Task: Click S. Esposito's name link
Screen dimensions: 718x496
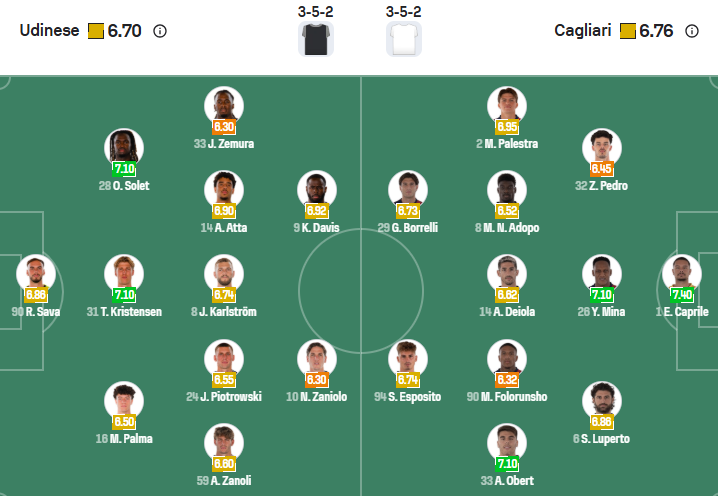Action: [408, 397]
